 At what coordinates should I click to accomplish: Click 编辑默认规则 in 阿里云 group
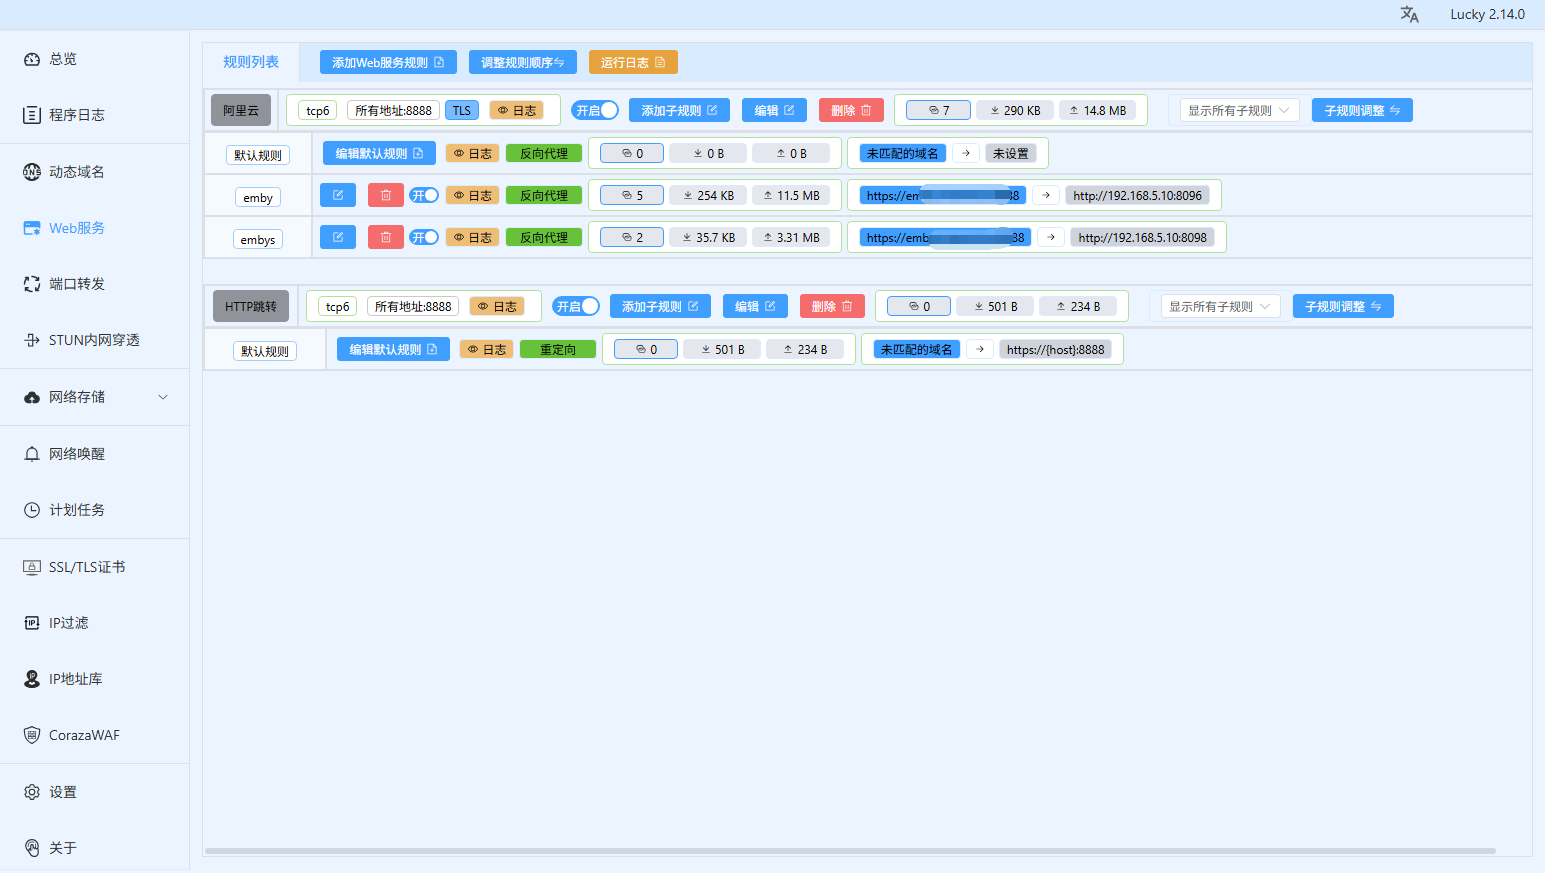(379, 153)
